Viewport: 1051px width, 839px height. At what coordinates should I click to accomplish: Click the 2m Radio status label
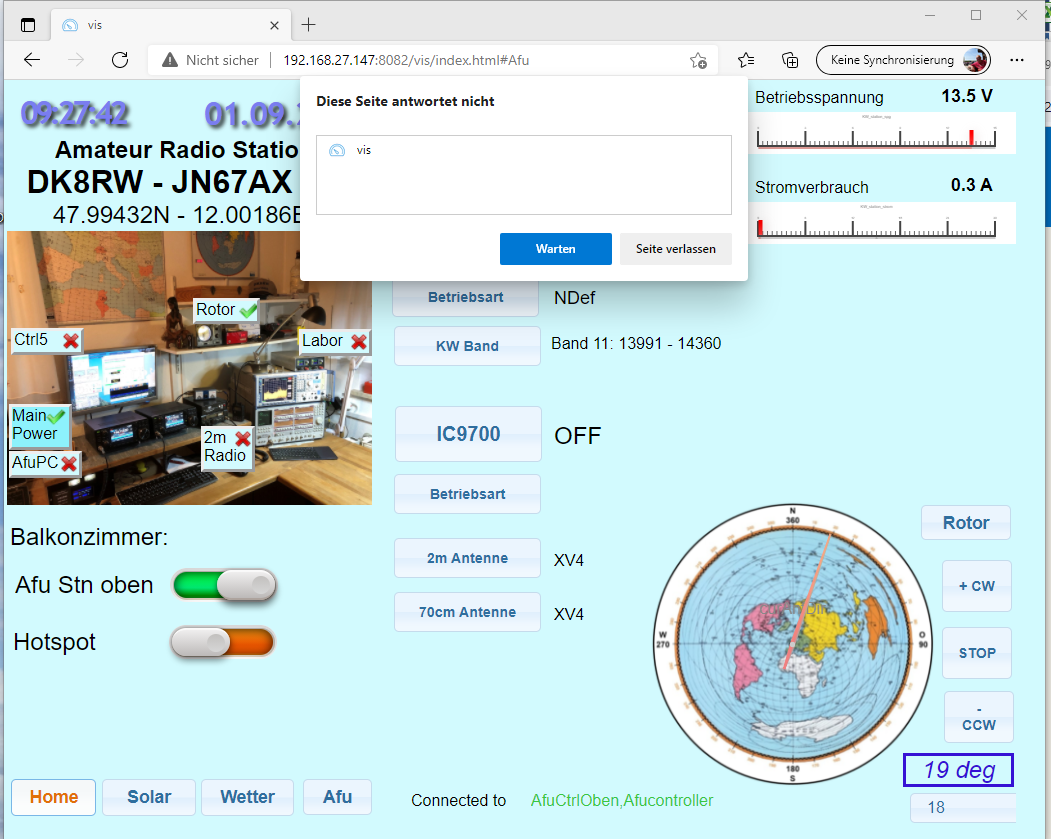[x=227, y=447]
